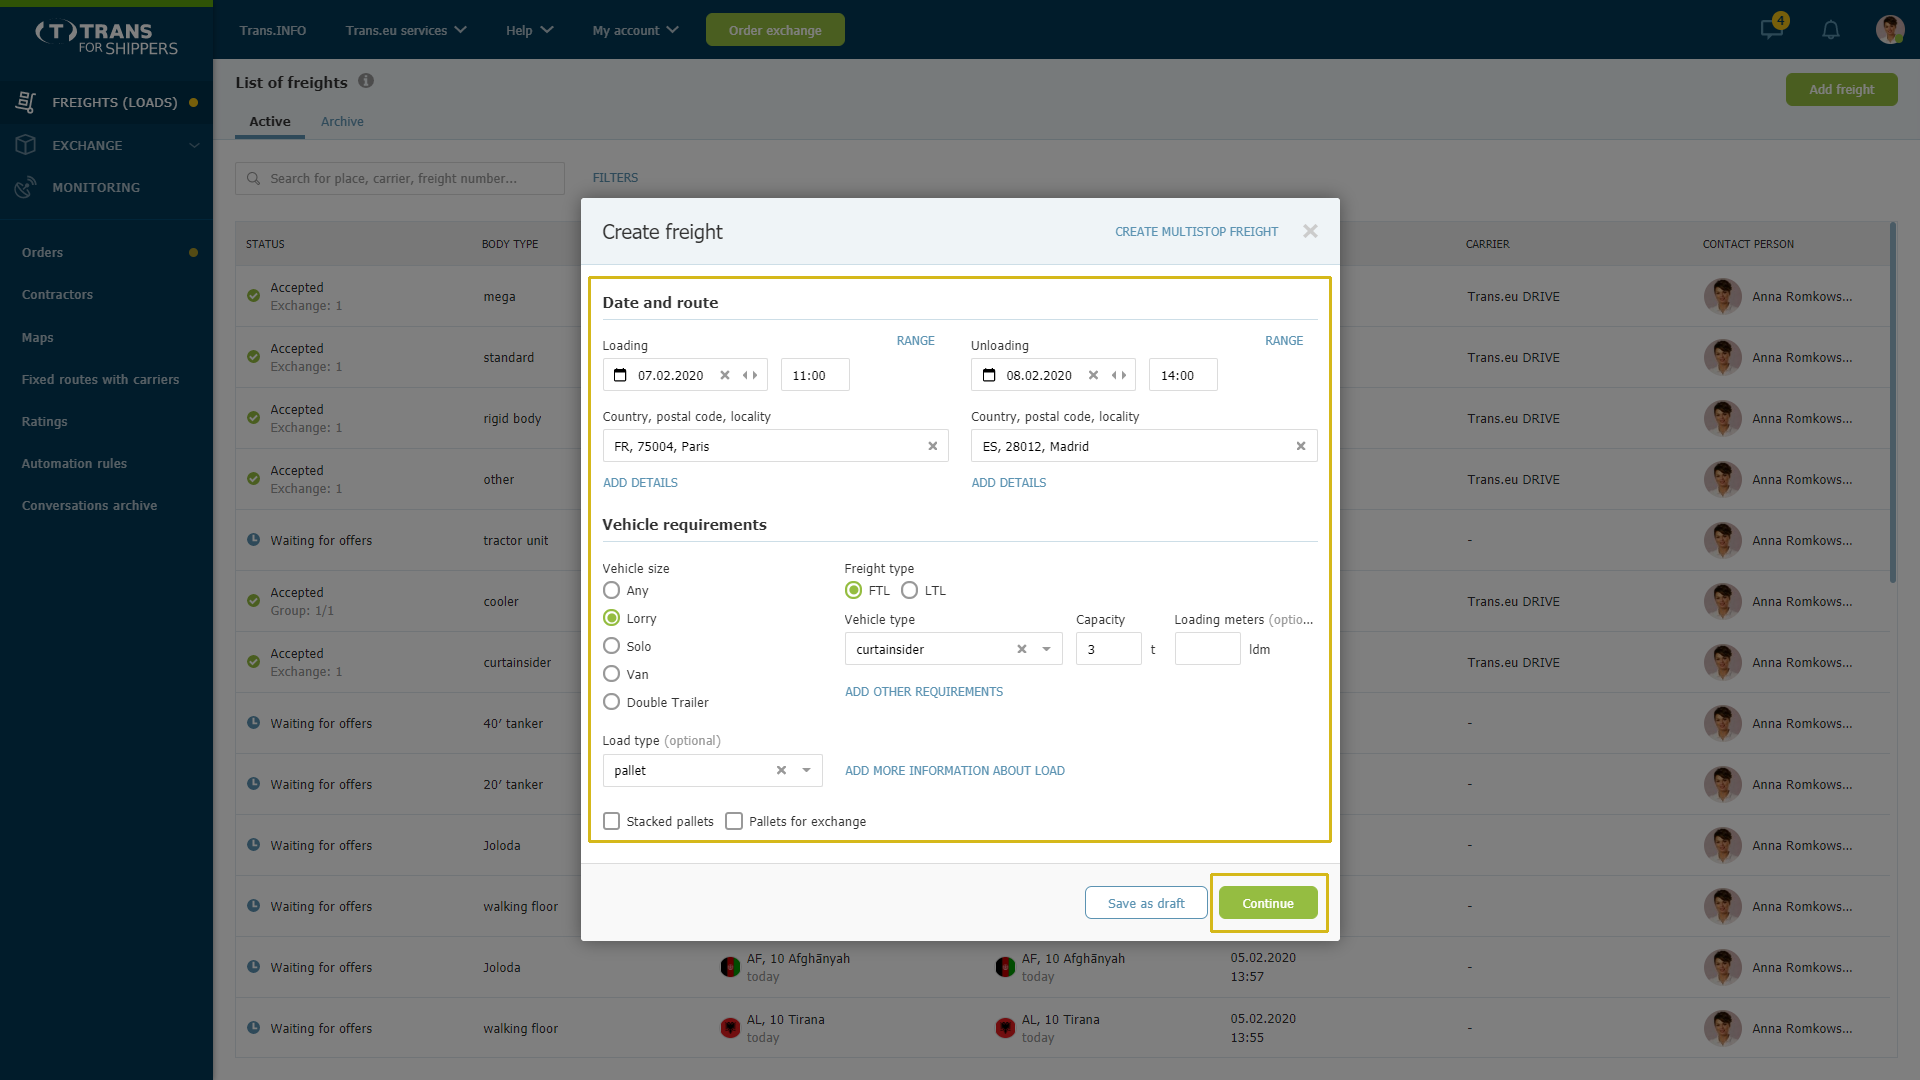The height and width of the screenshot is (1080, 1920).
Task: Click waiting clock icon in tractor unit row
Action: [x=254, y=540]
